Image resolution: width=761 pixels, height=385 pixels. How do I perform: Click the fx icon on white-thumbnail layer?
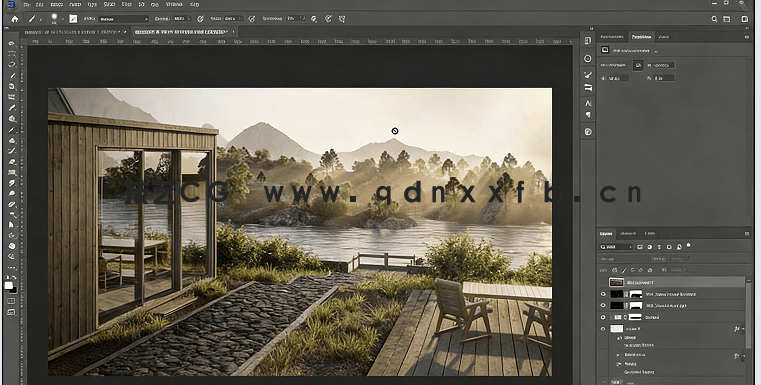[x=737, y=329]
